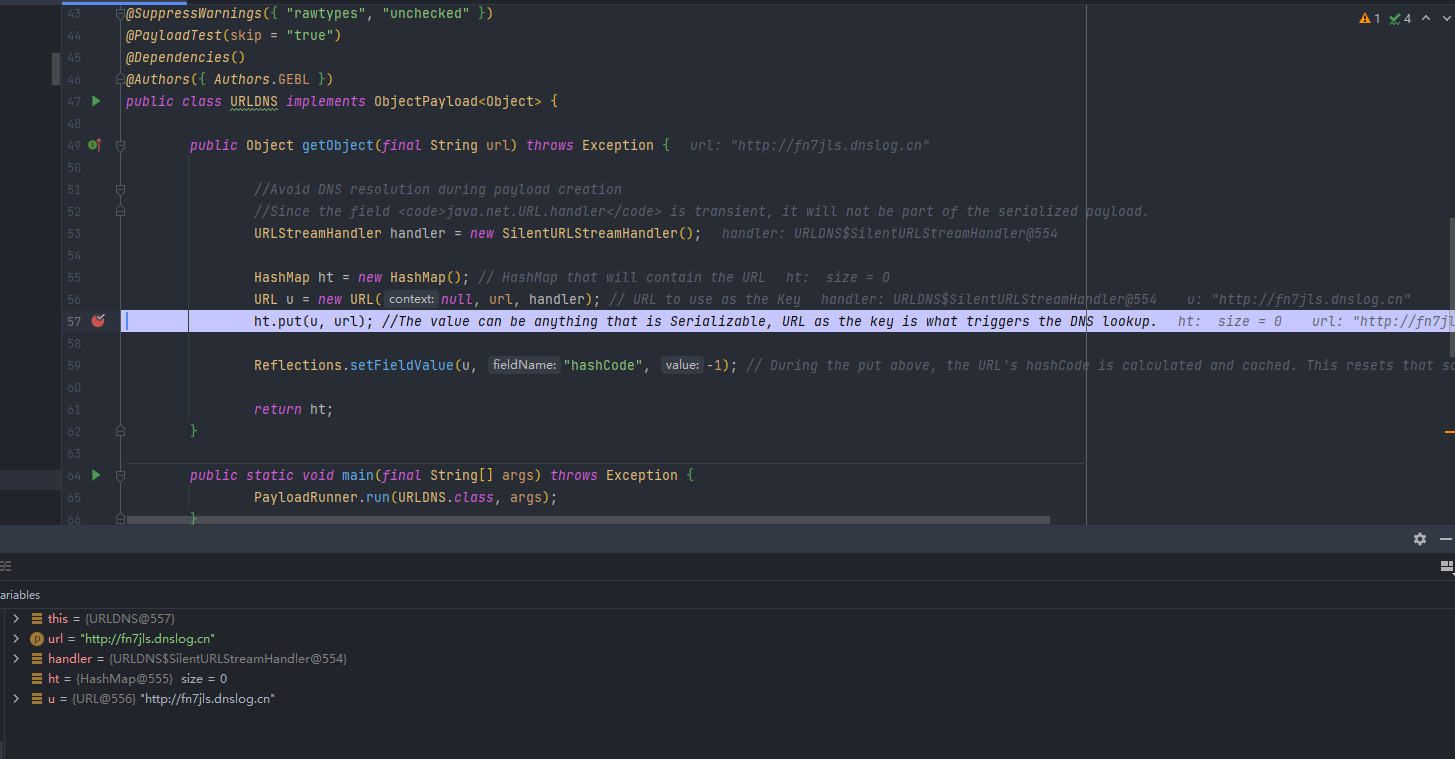Expand the this variable node
Viewport: 1455px width, 759px height.
tap(16, 619)
